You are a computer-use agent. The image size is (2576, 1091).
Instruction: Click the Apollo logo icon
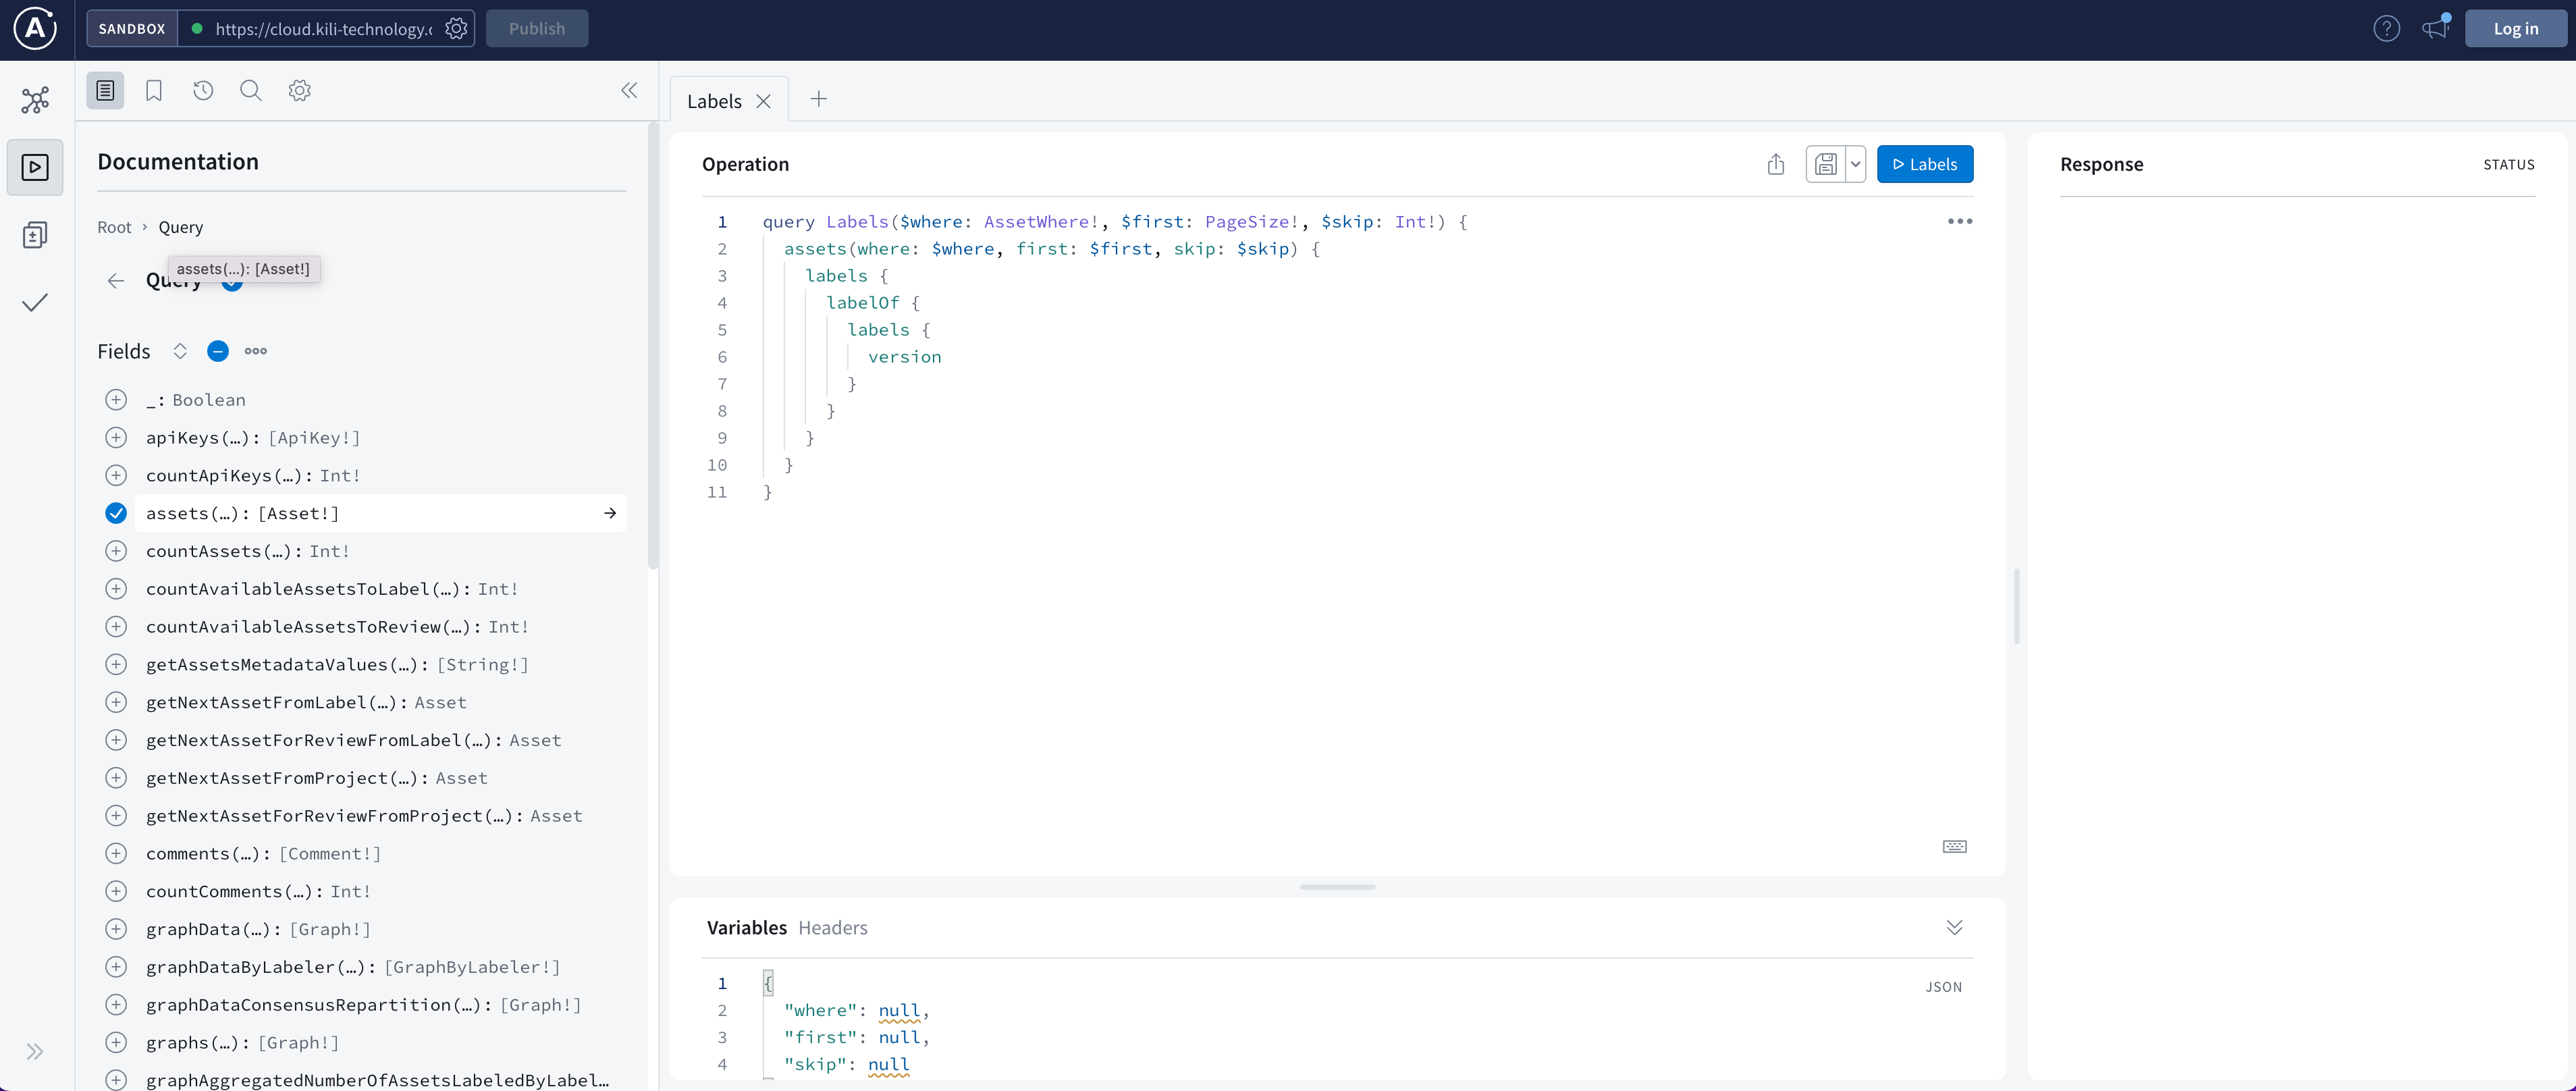tap(35, 28)
